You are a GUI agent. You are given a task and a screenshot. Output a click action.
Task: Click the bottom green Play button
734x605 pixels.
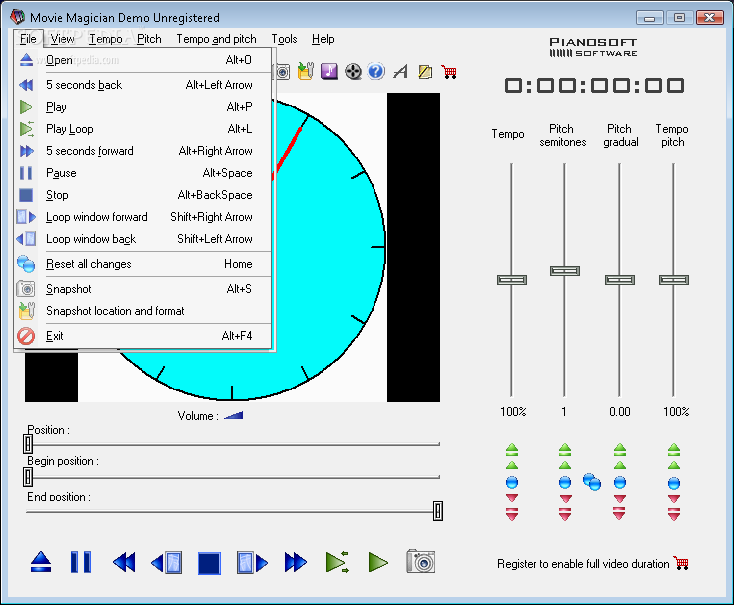(x=378, y=562)
